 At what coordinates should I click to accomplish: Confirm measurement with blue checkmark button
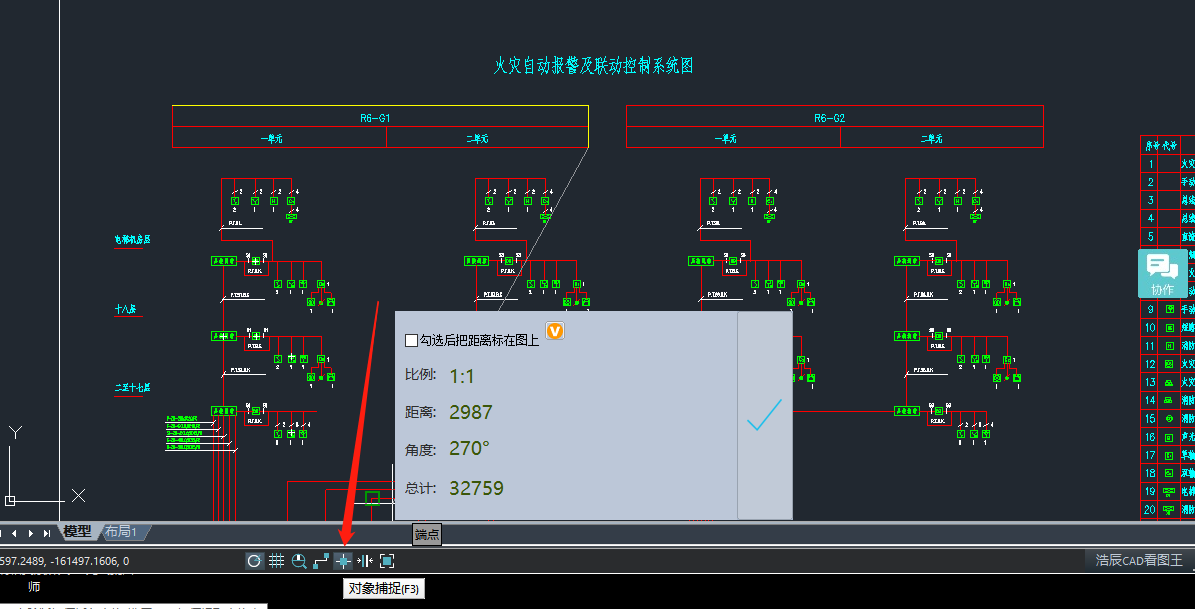[x=764, y=415]
